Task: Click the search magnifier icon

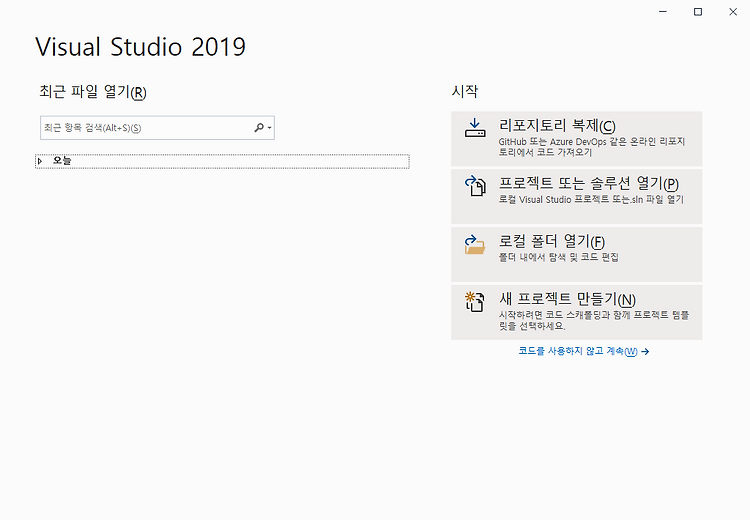Action: (x=259, y=127)
